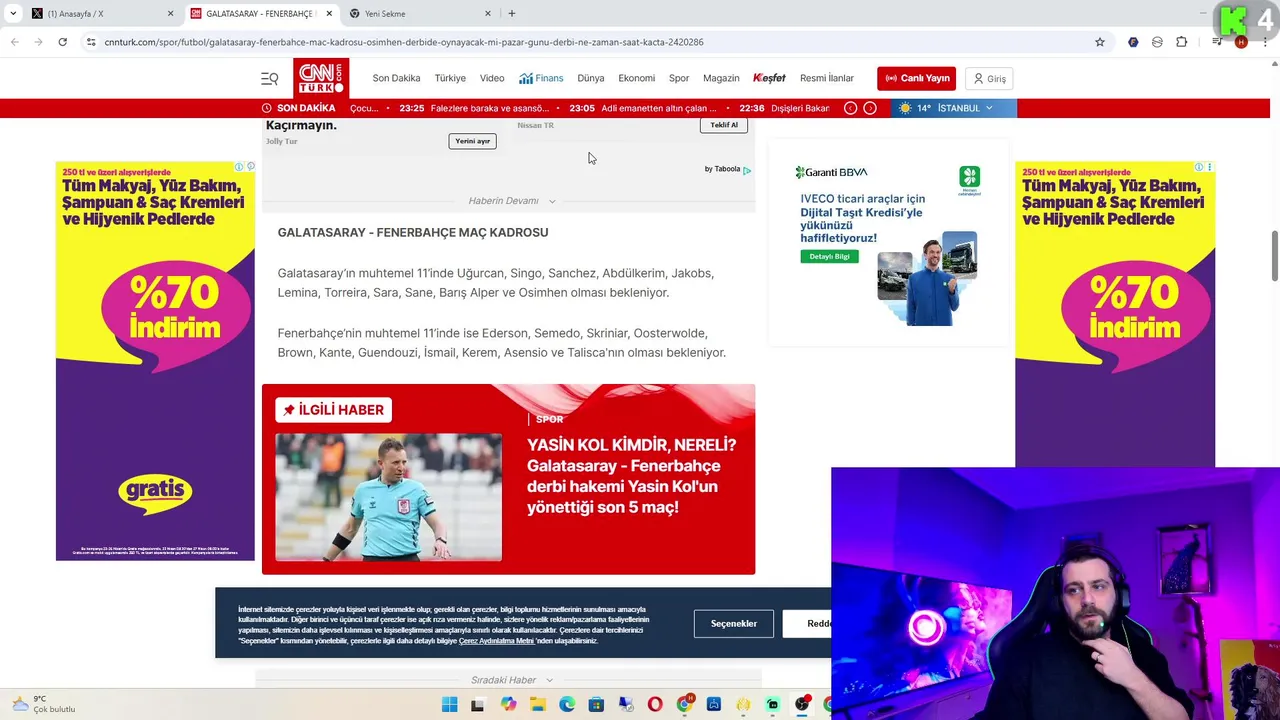This screenshot has width=1280, height=720.
Task: Open the Magazin menu item
Action: click(x=721, y=78)
